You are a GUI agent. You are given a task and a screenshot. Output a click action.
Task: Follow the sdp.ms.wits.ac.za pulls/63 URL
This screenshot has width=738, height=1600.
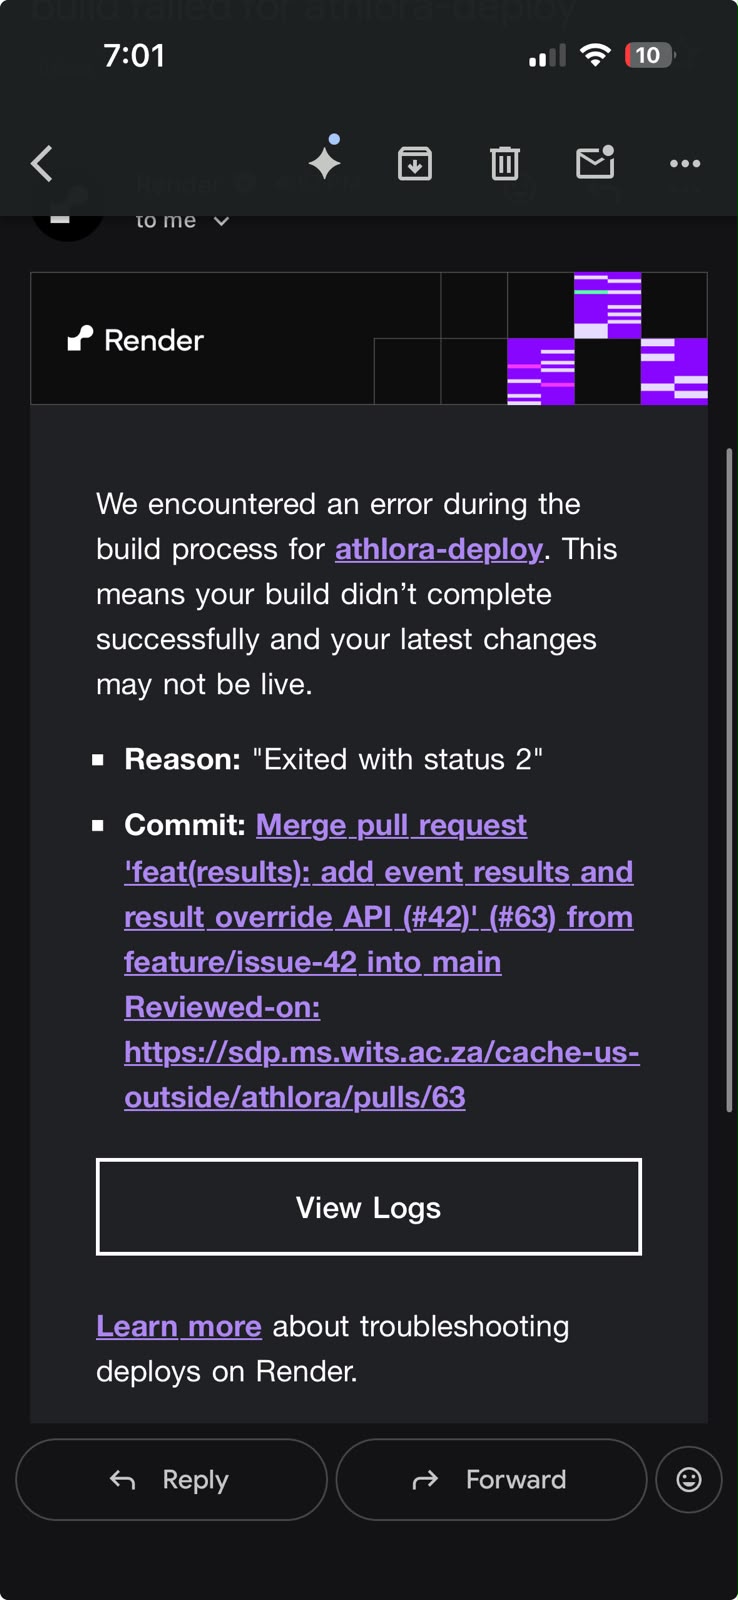click(382, 1074)
